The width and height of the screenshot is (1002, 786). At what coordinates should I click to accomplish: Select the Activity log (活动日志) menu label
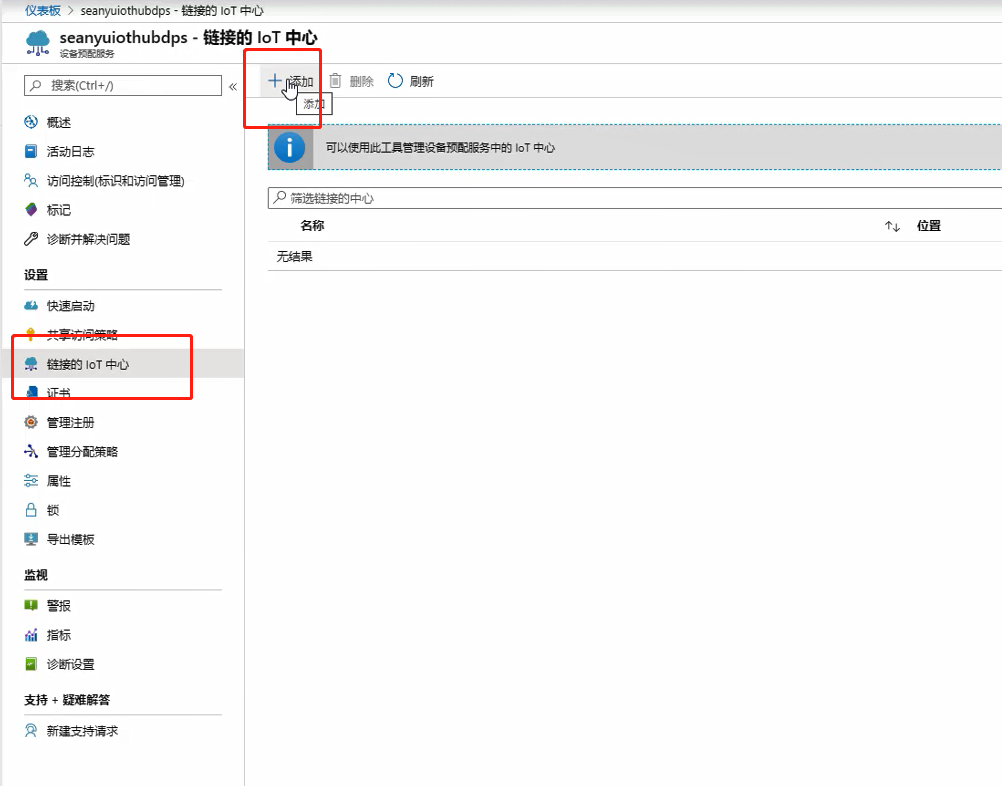70,151
